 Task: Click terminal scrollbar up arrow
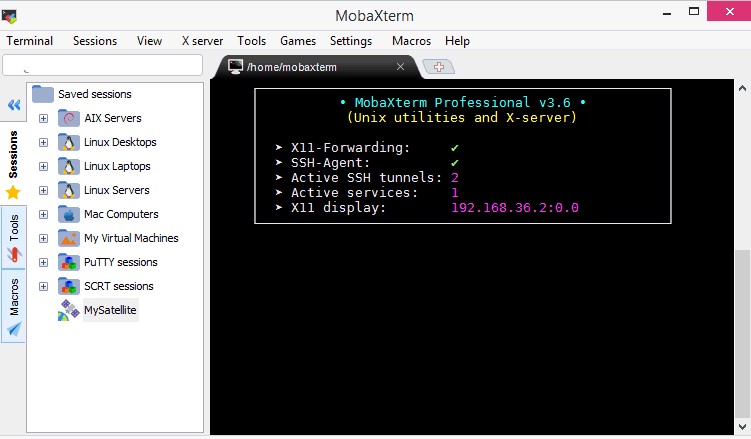pos(742,88)
